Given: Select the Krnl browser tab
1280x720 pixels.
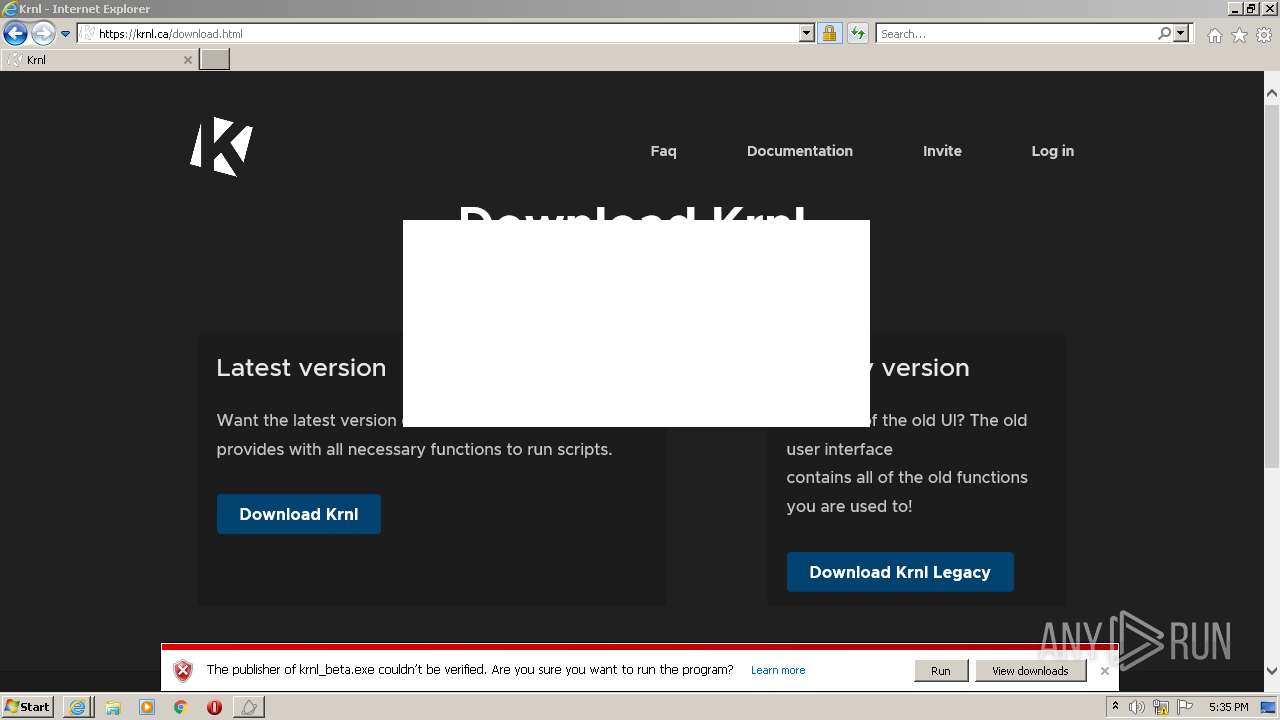Looking at the screenshot, I should (98, 60).
